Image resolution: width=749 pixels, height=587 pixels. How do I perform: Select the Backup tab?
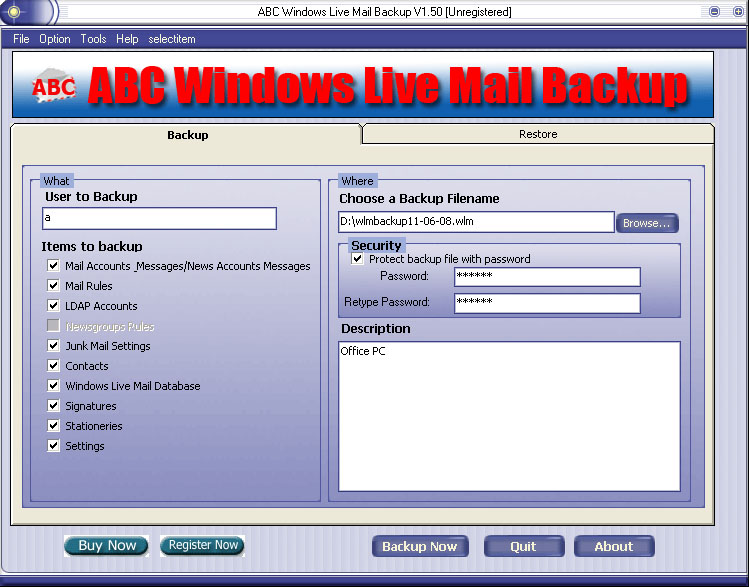(x=187, y=135)
